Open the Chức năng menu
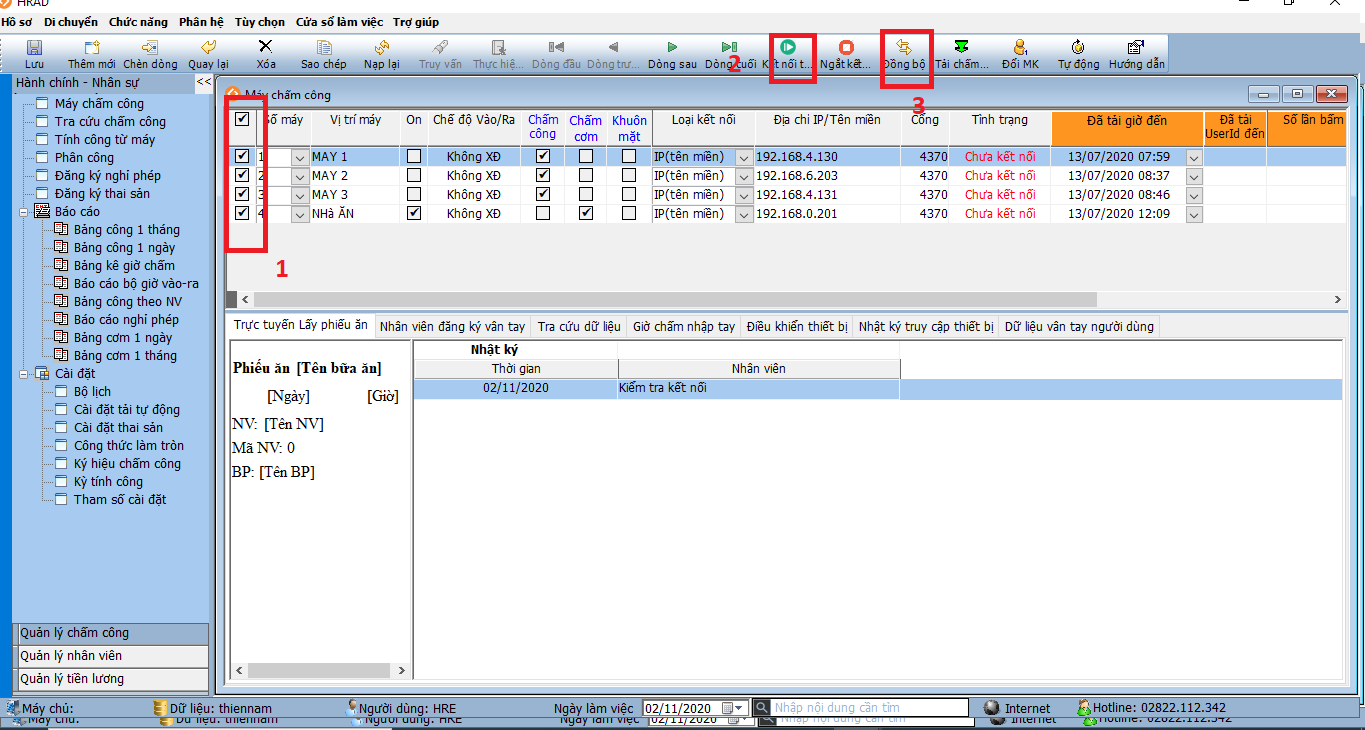The image size is (1365, 730). pos(138,22)
